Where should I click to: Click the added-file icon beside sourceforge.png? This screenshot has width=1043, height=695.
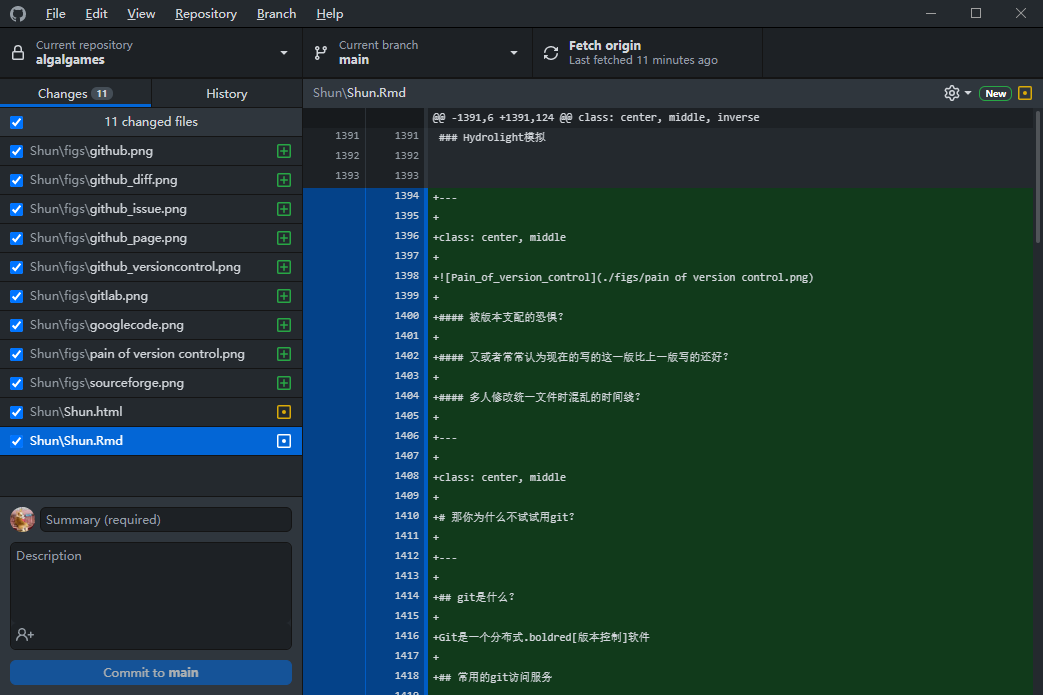(x=284, y=382)
